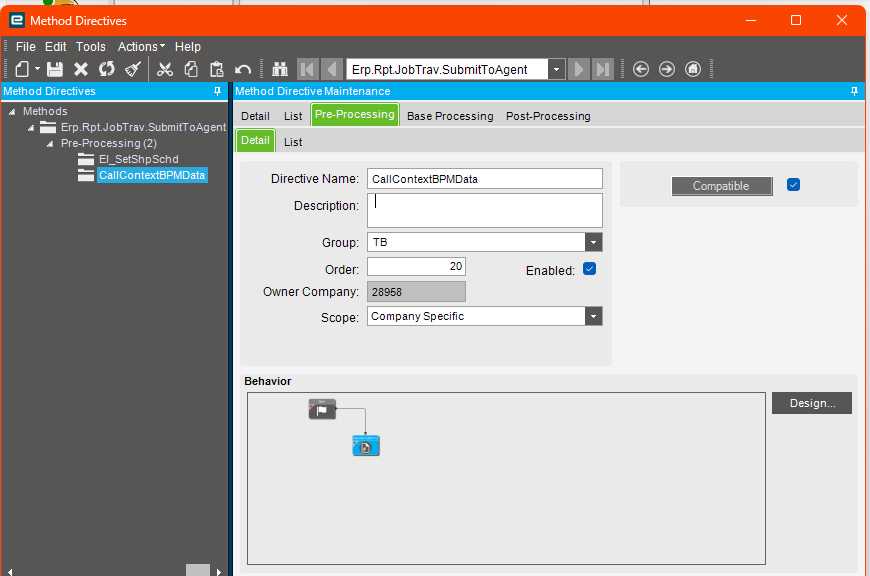Select EI_SetShpSchd in the tree
The width and height of the screenshot is (870, 576).
[x=139, y=159]
